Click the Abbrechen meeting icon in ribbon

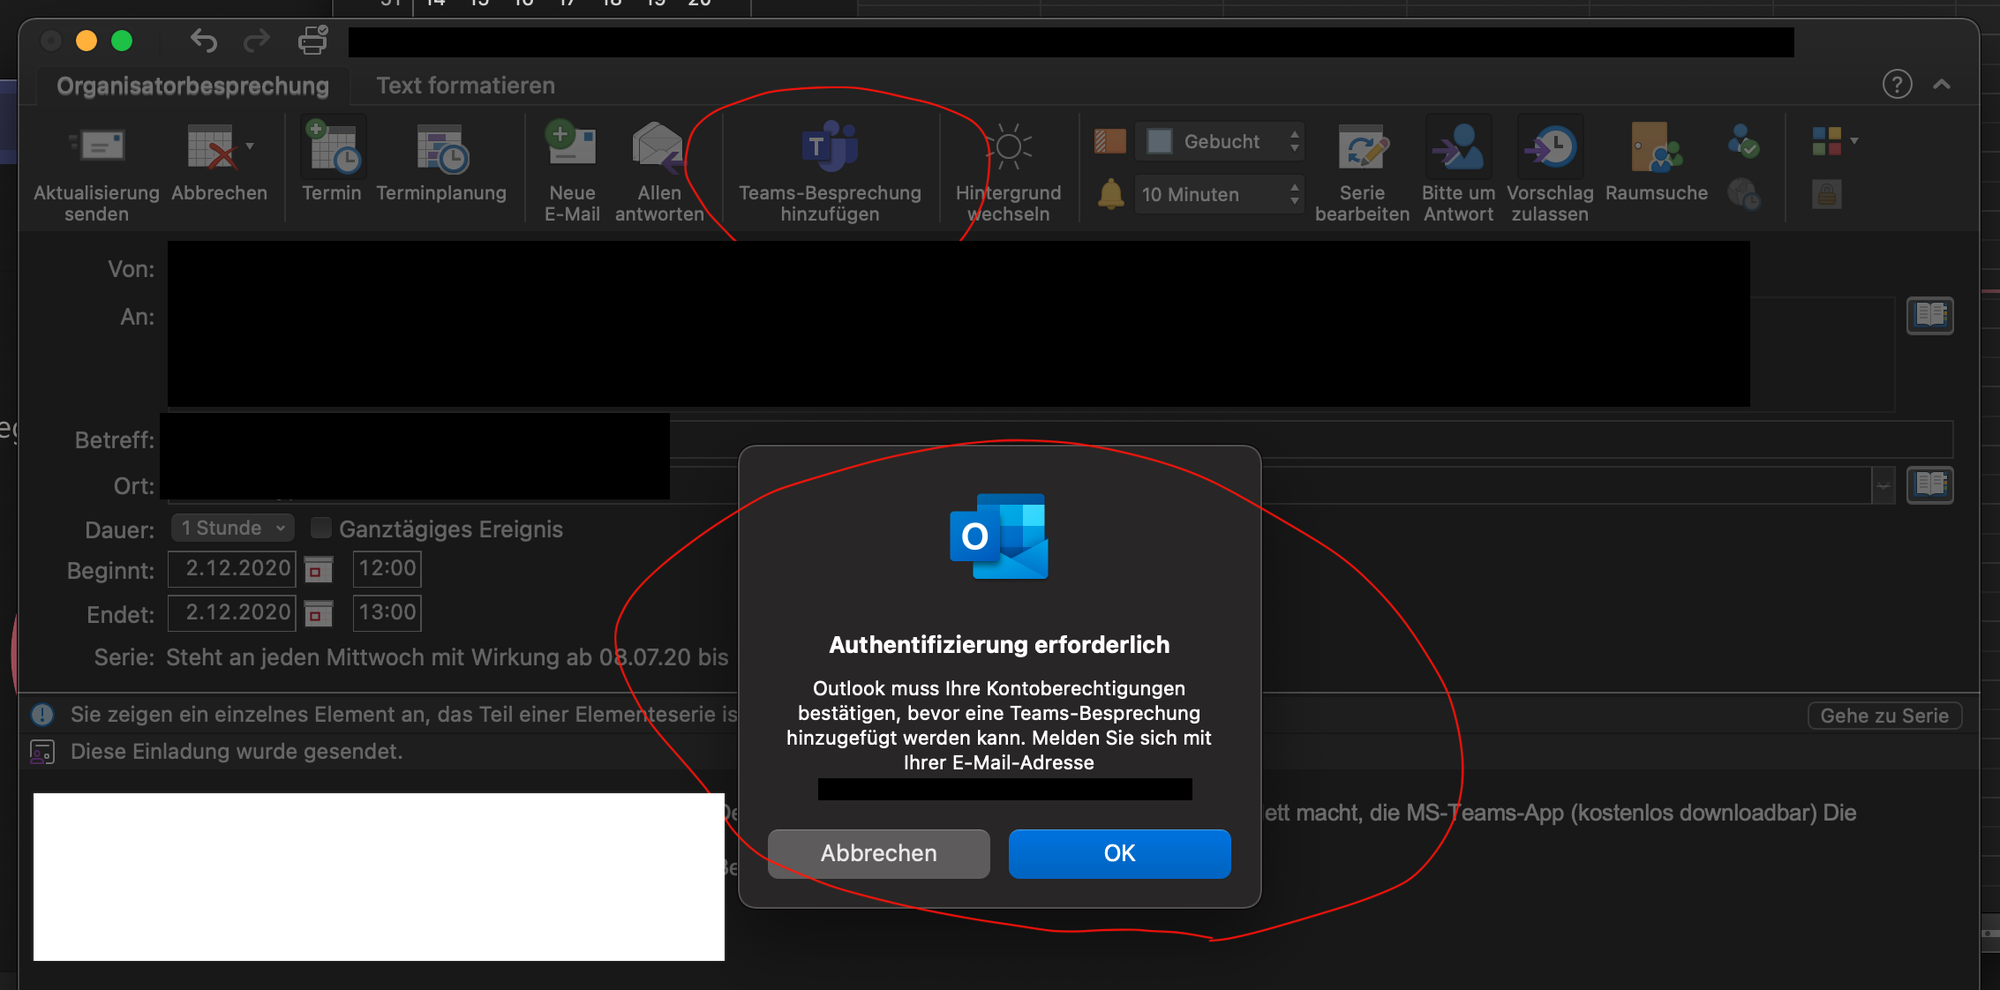pos(212,148)
